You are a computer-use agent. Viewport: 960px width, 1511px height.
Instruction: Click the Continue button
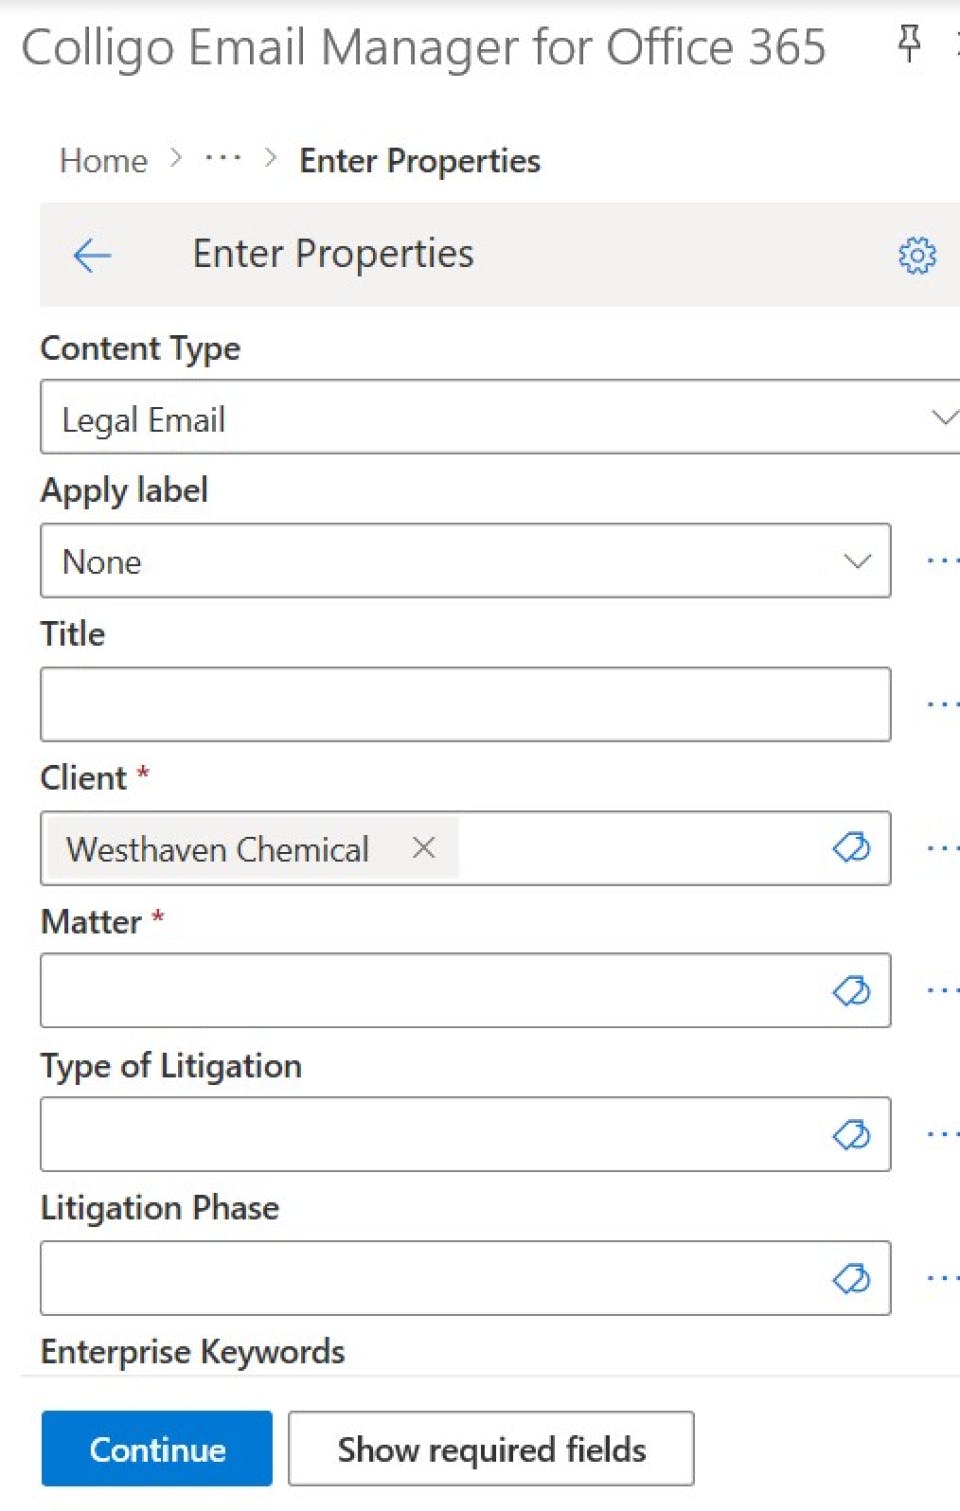click(157, 1449)
